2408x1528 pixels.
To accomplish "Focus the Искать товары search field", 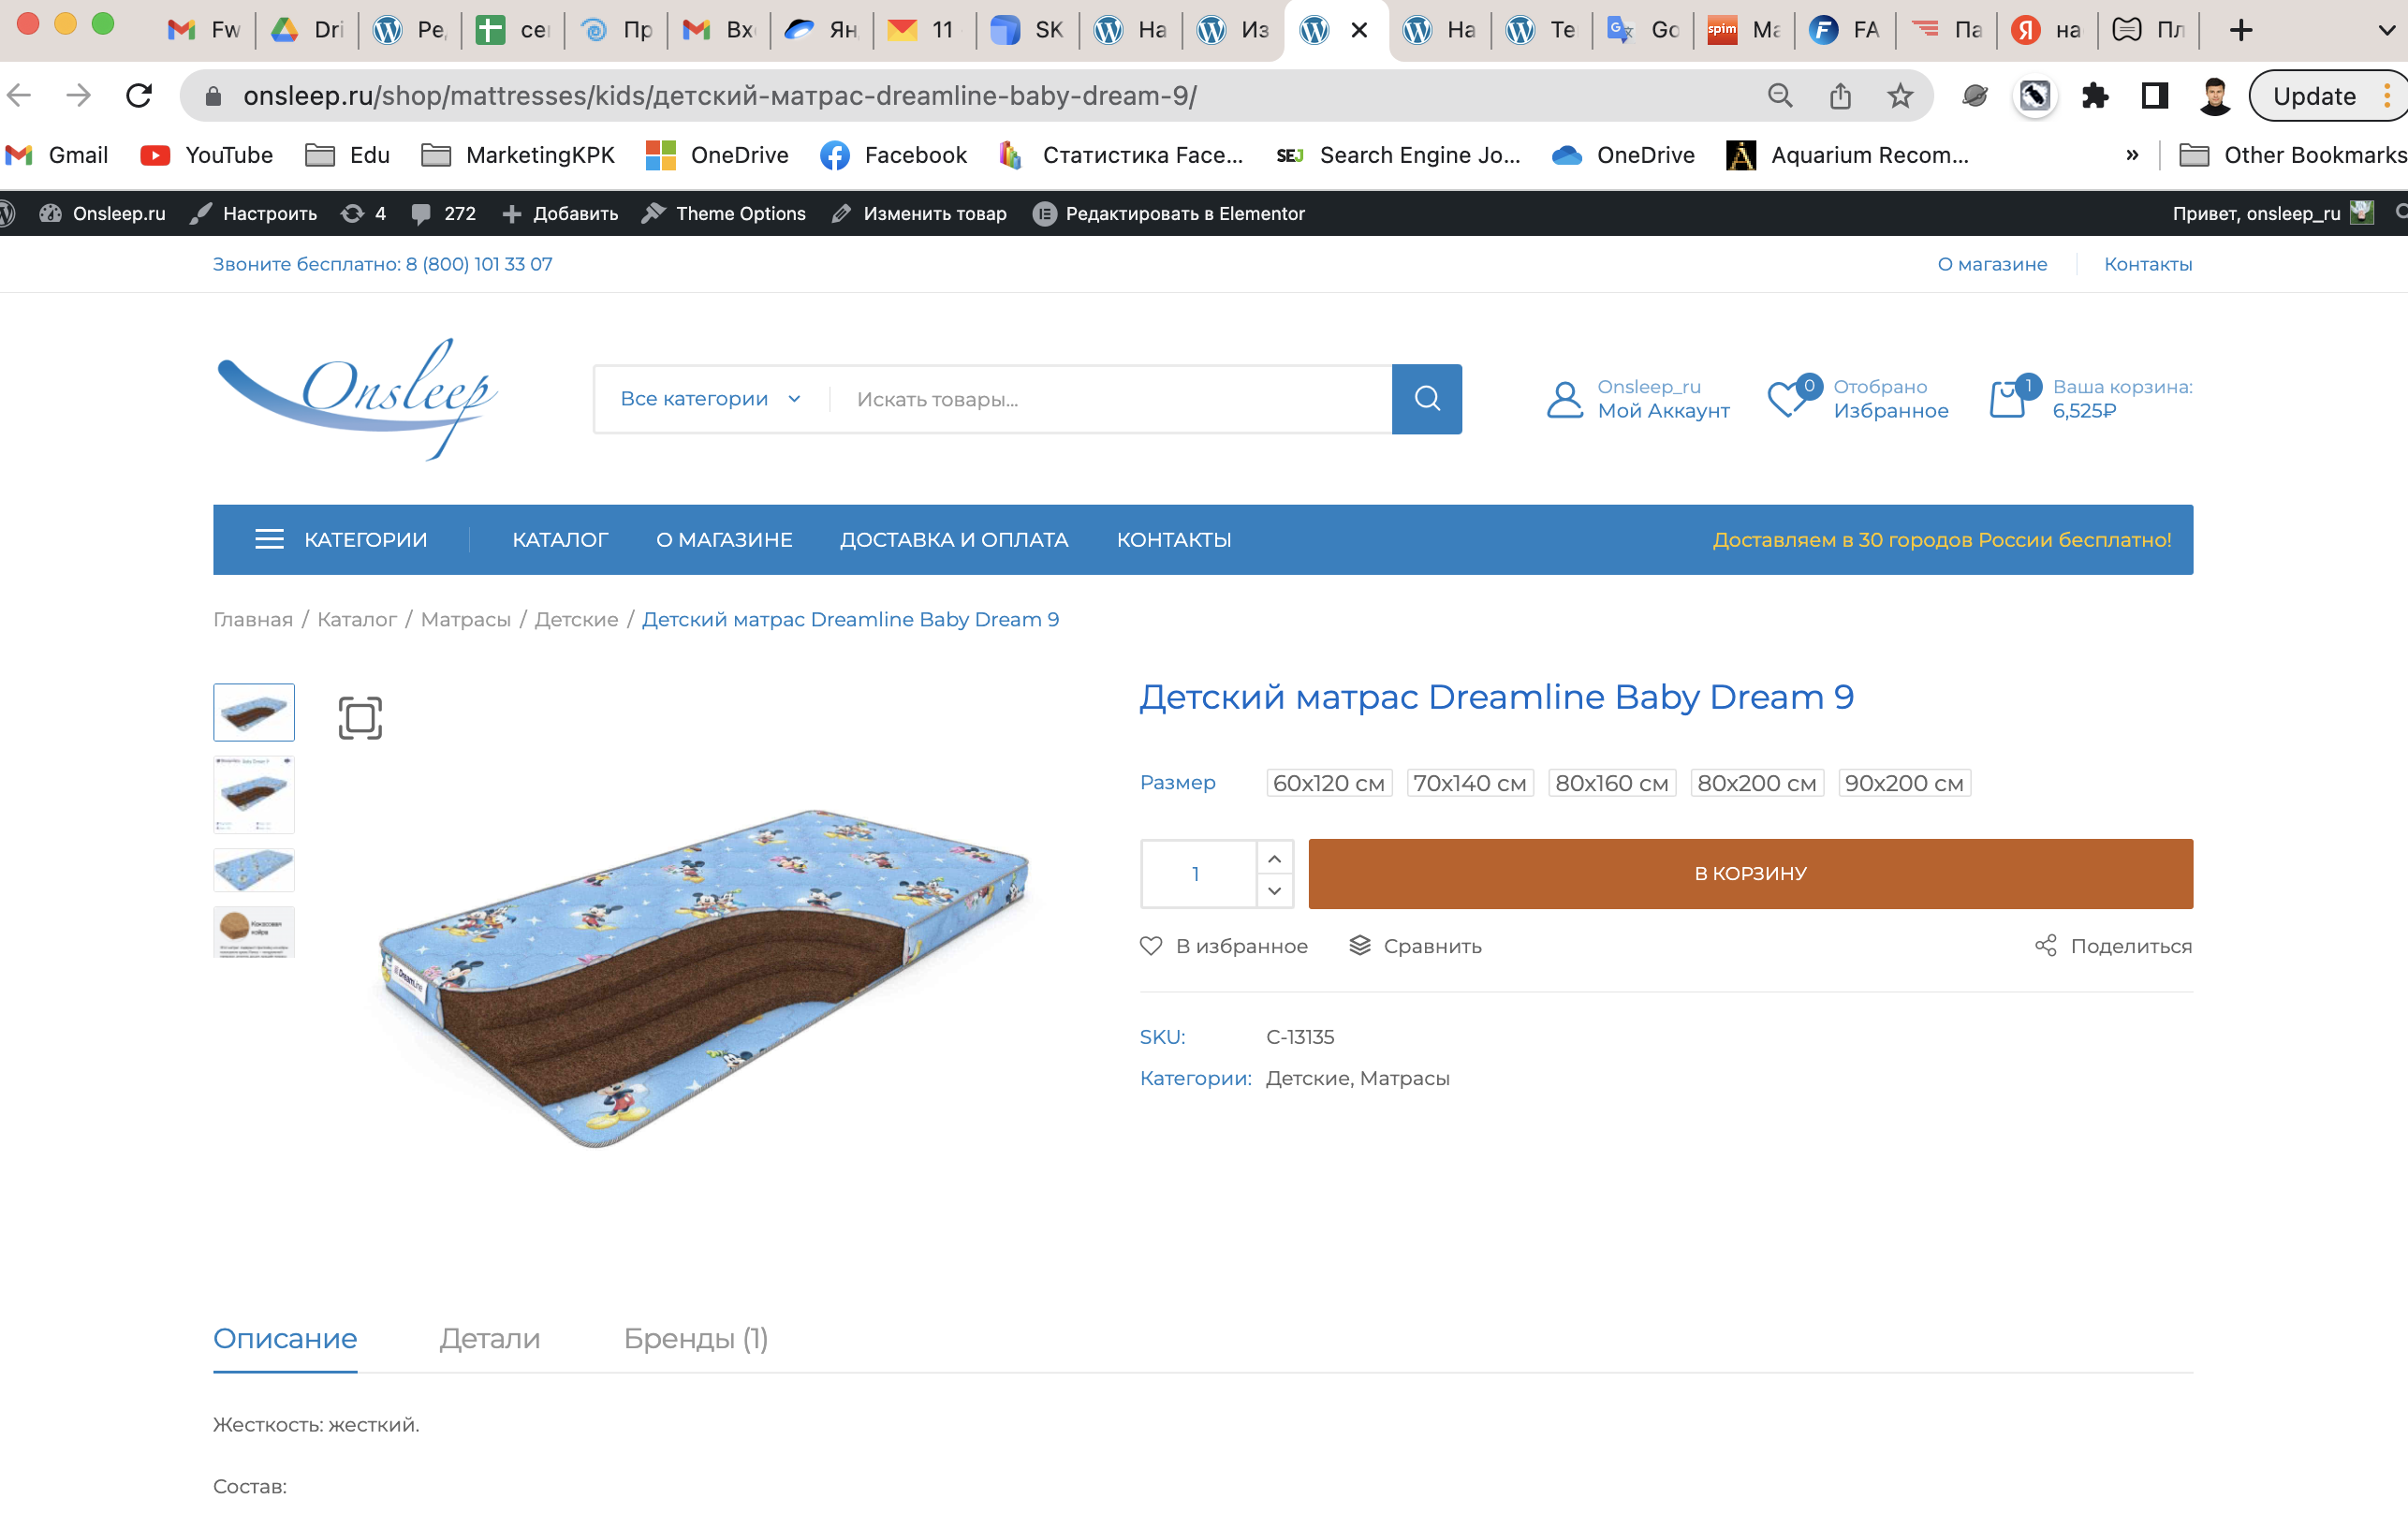I will 1110,399.
